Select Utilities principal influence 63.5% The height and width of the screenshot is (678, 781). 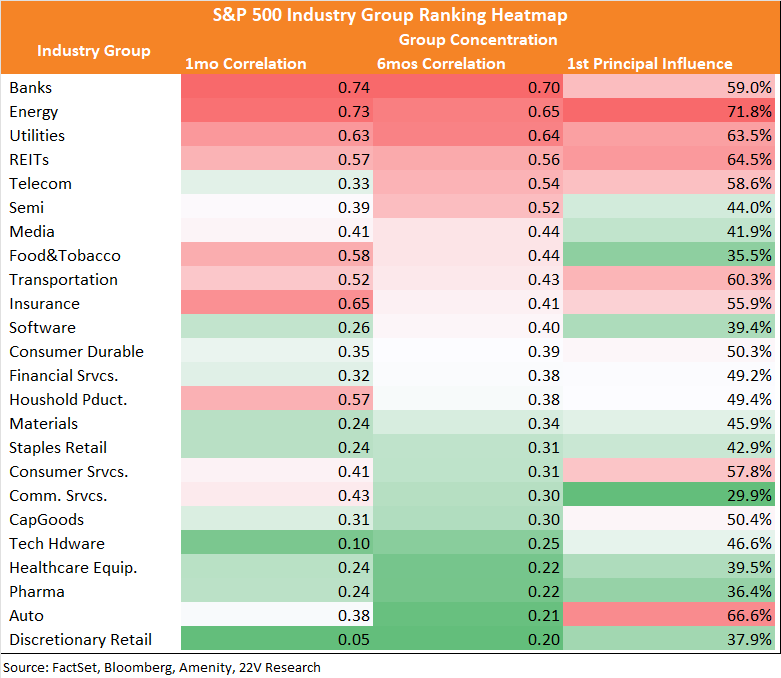[749, 136]
